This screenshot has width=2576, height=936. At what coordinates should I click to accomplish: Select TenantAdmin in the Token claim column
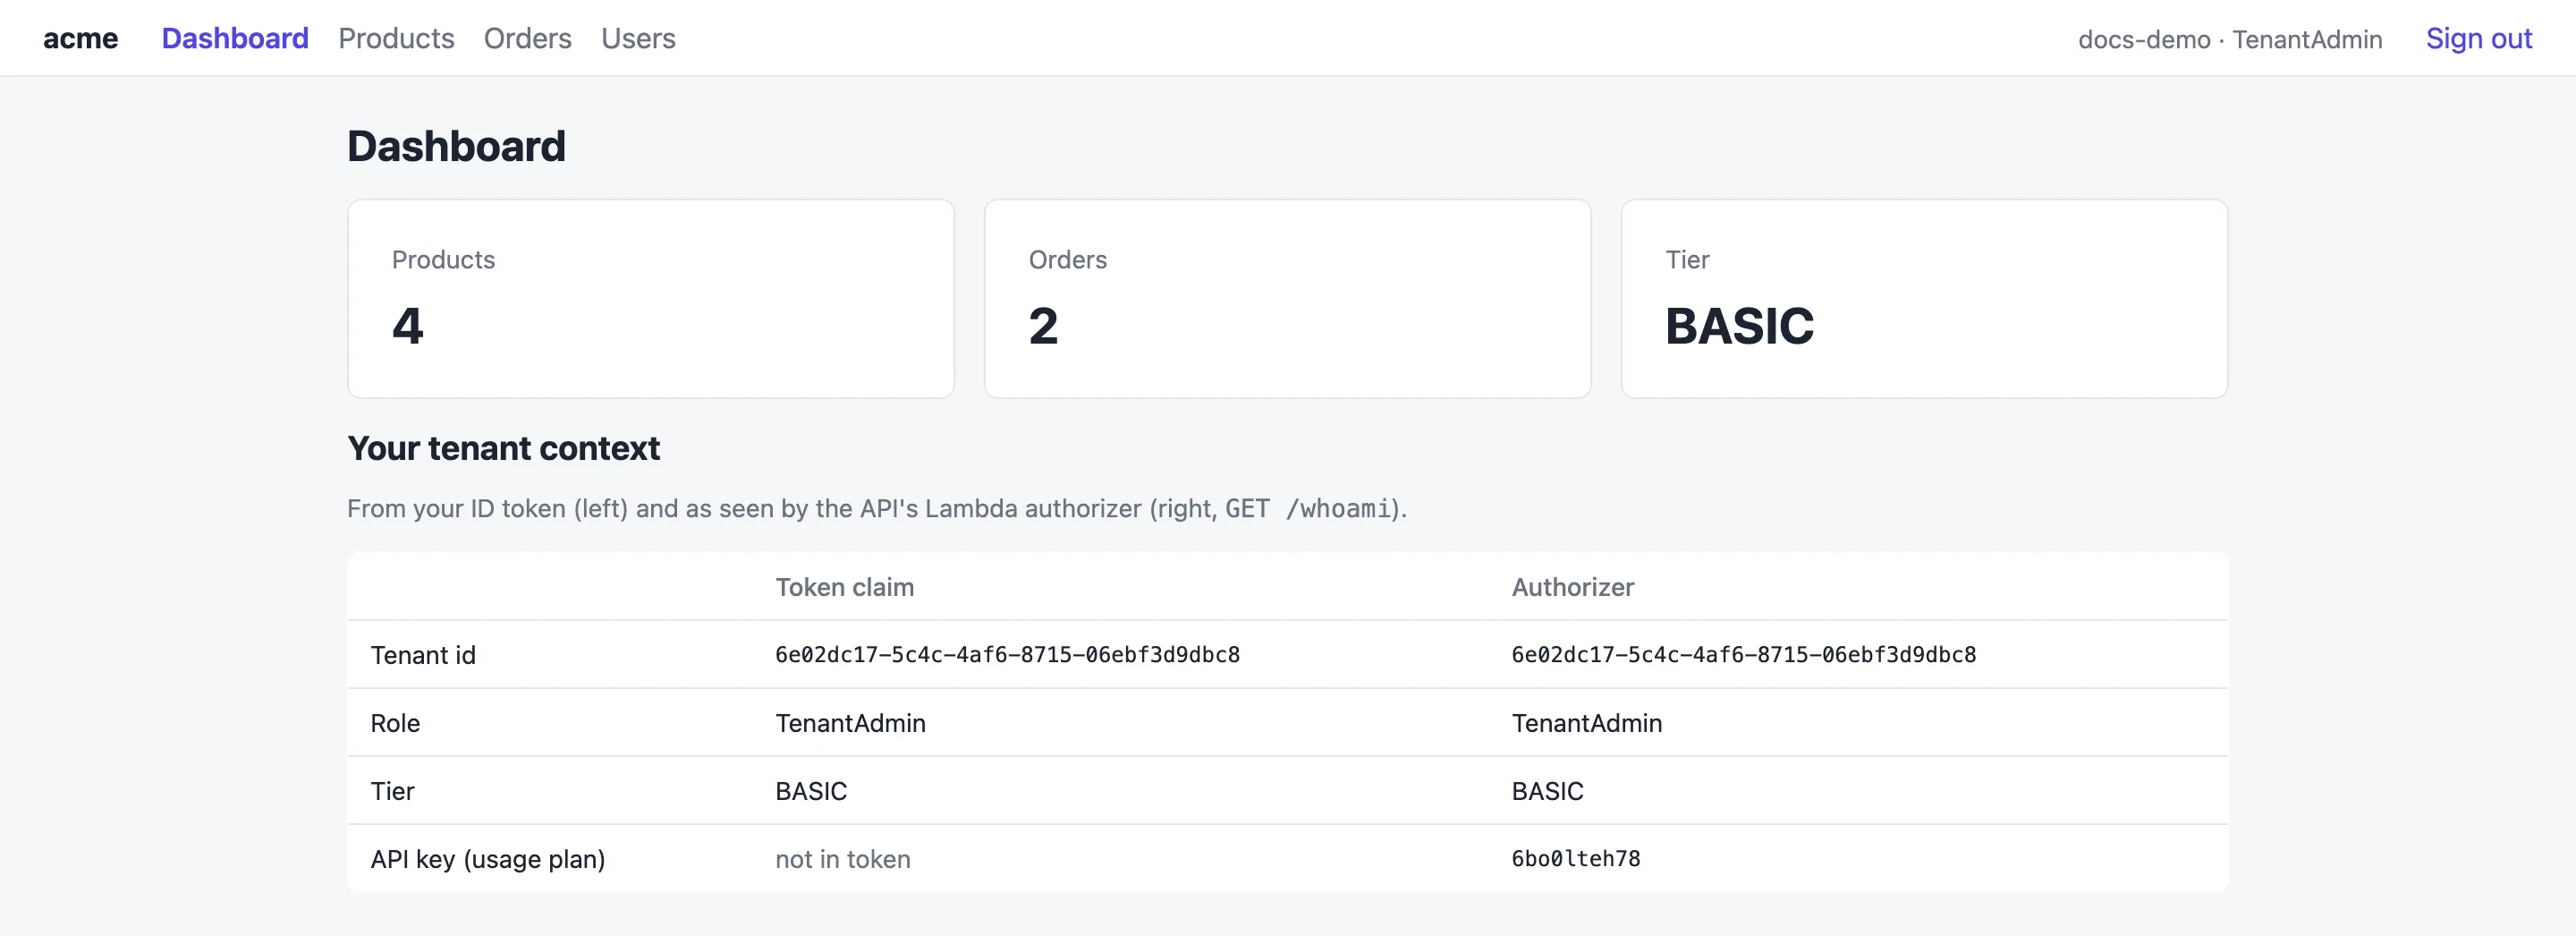point(850,723)
